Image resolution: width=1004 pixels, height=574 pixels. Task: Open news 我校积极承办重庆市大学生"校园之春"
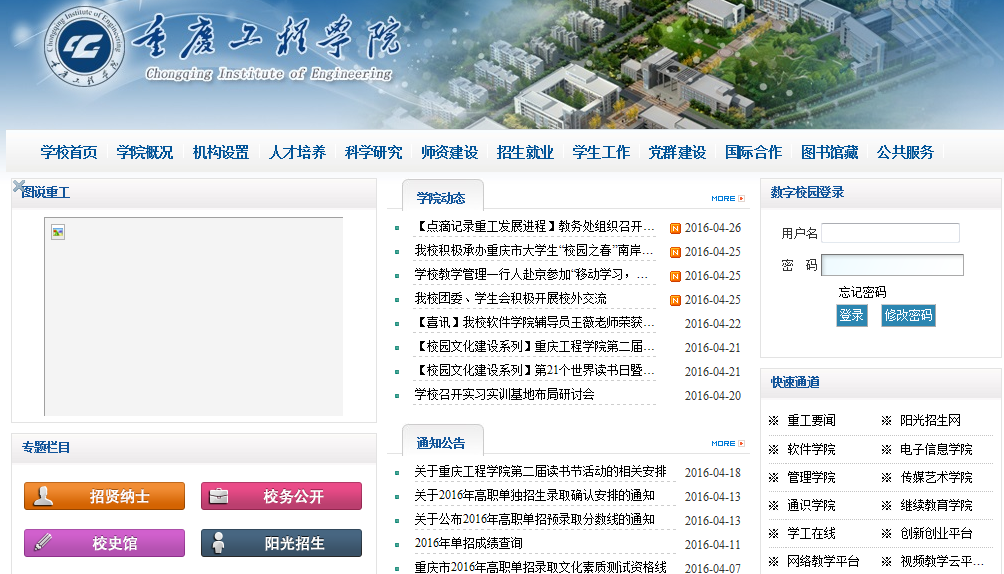point(534,250)
